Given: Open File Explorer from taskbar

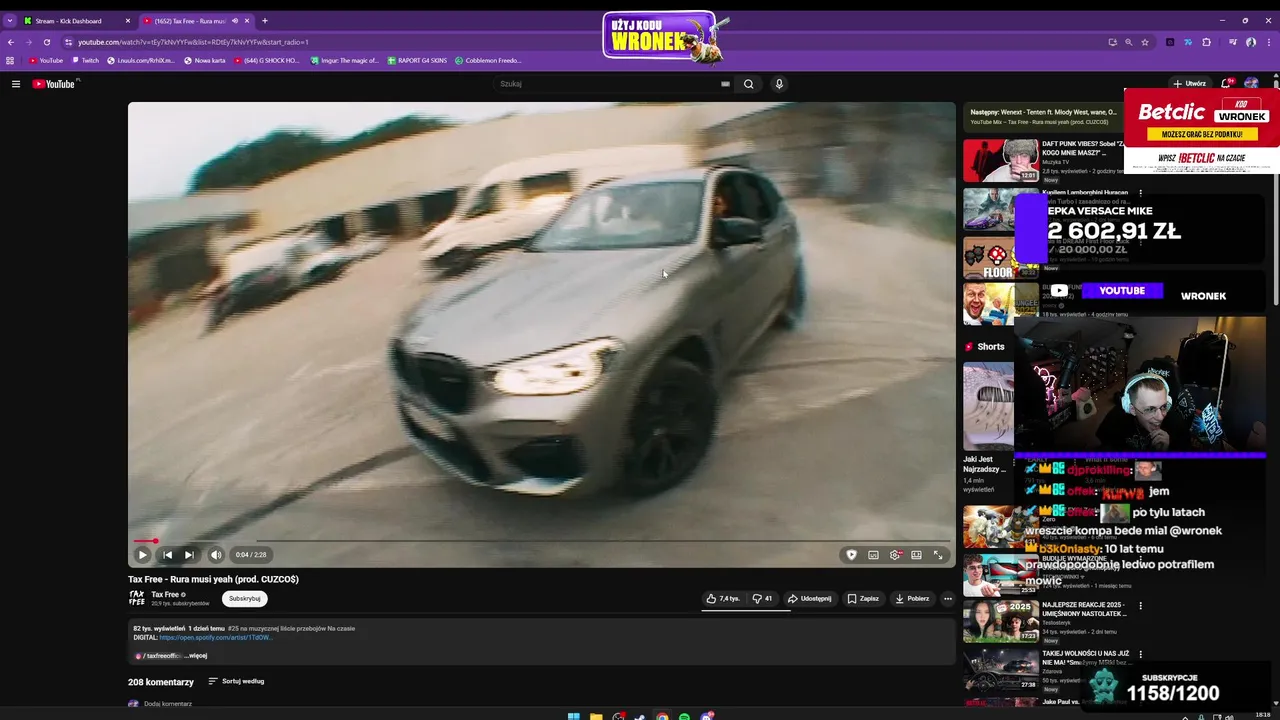Looking at the screenshot, I should point(596,716).
